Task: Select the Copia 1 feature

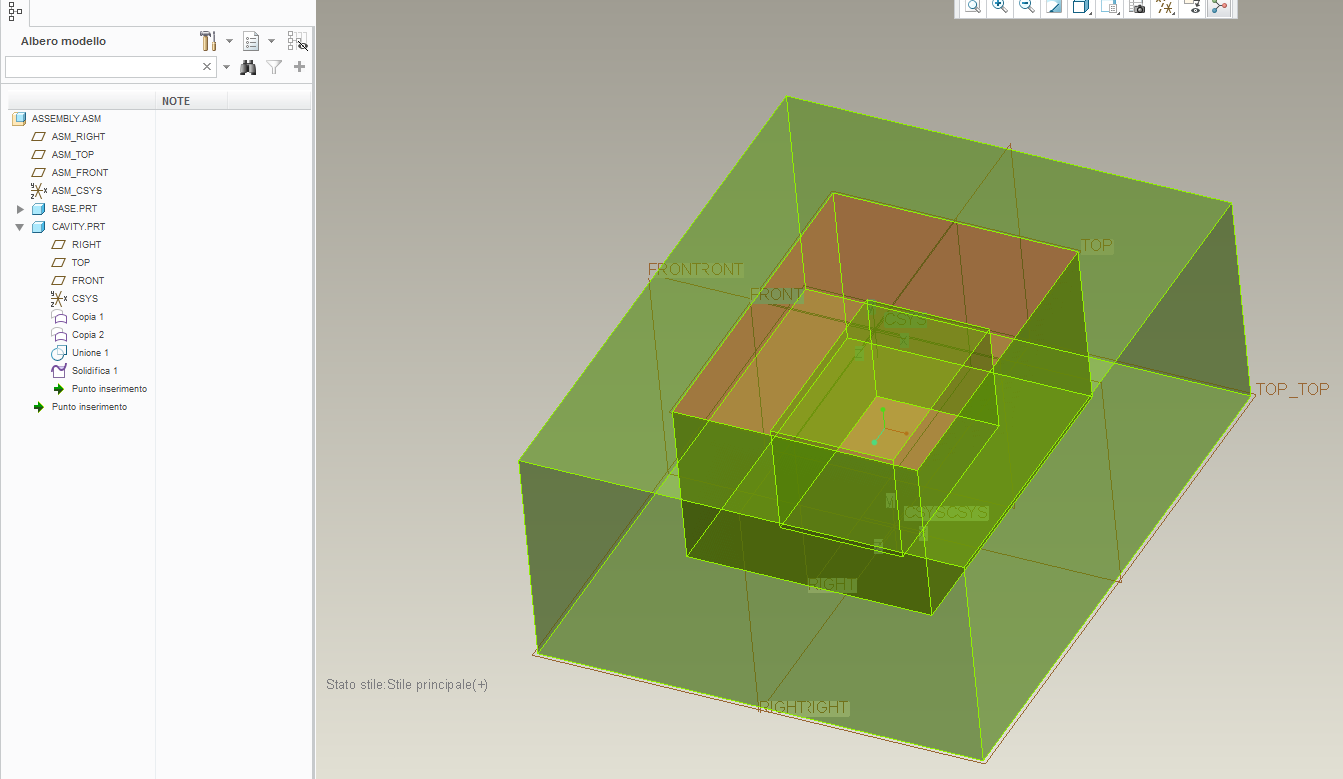Action: pyautogui.click(x=88, y=317)
